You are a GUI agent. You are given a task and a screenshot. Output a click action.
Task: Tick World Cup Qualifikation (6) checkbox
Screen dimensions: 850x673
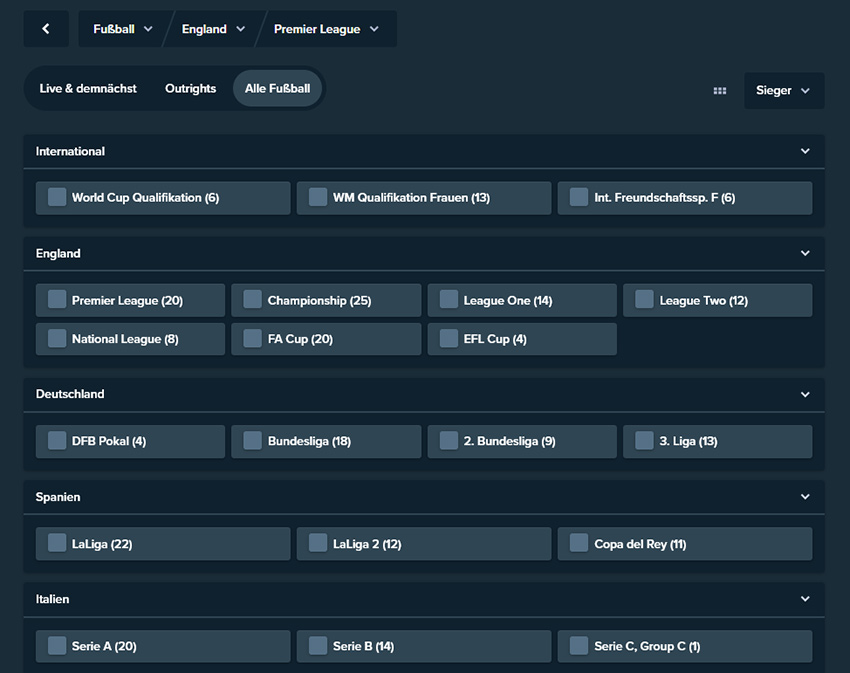coord(57,197)
